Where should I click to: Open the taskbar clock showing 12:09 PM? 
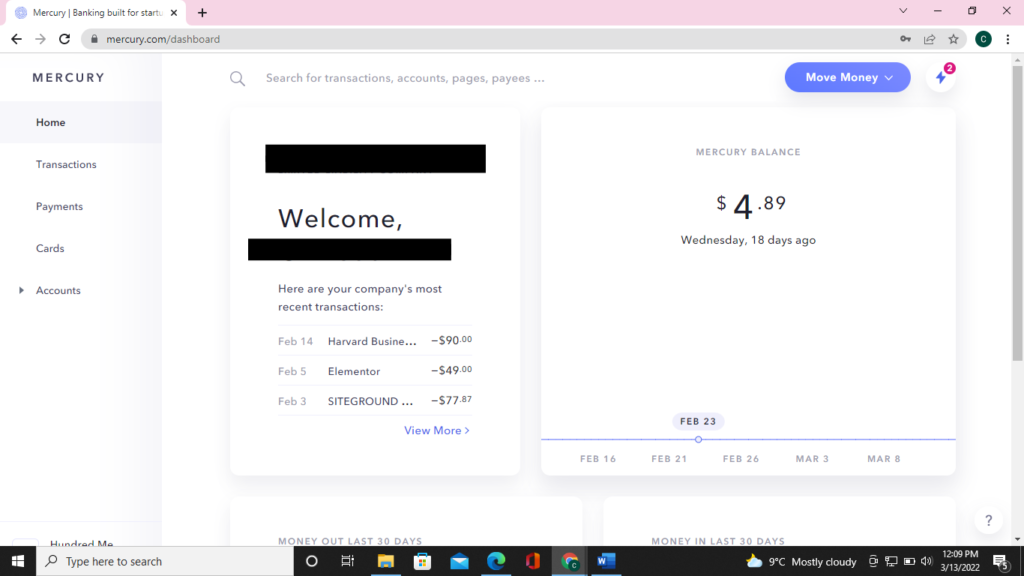pos(959,561)
